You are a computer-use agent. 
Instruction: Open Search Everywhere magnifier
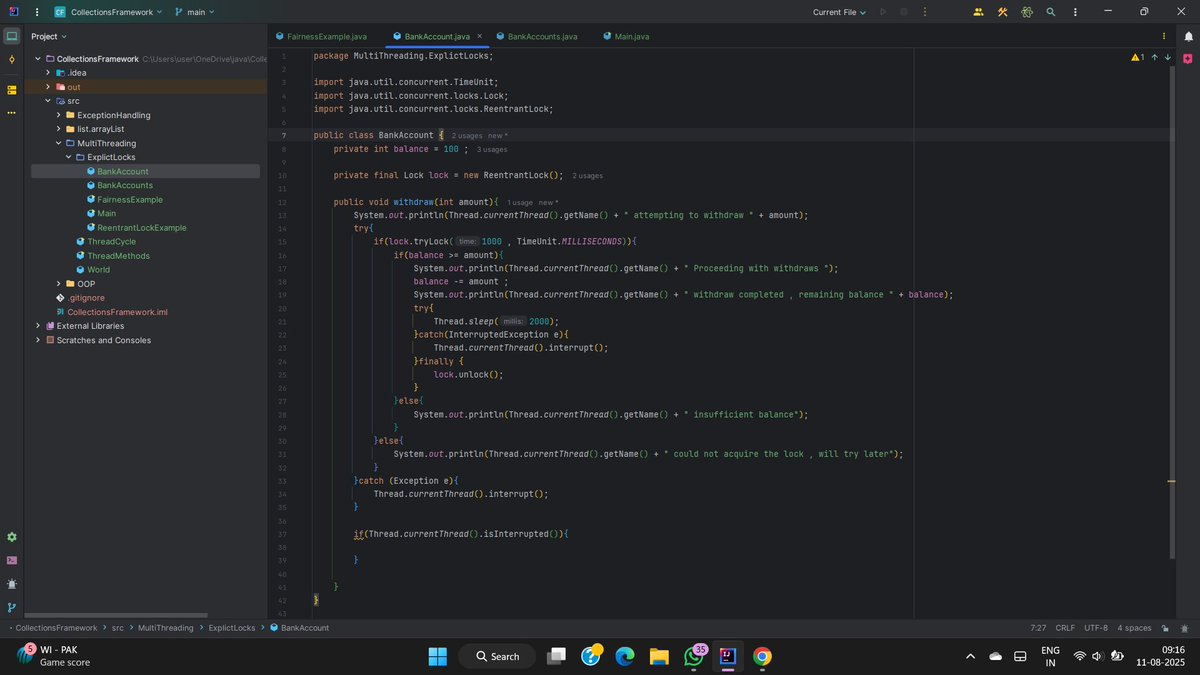[1051, 12]
